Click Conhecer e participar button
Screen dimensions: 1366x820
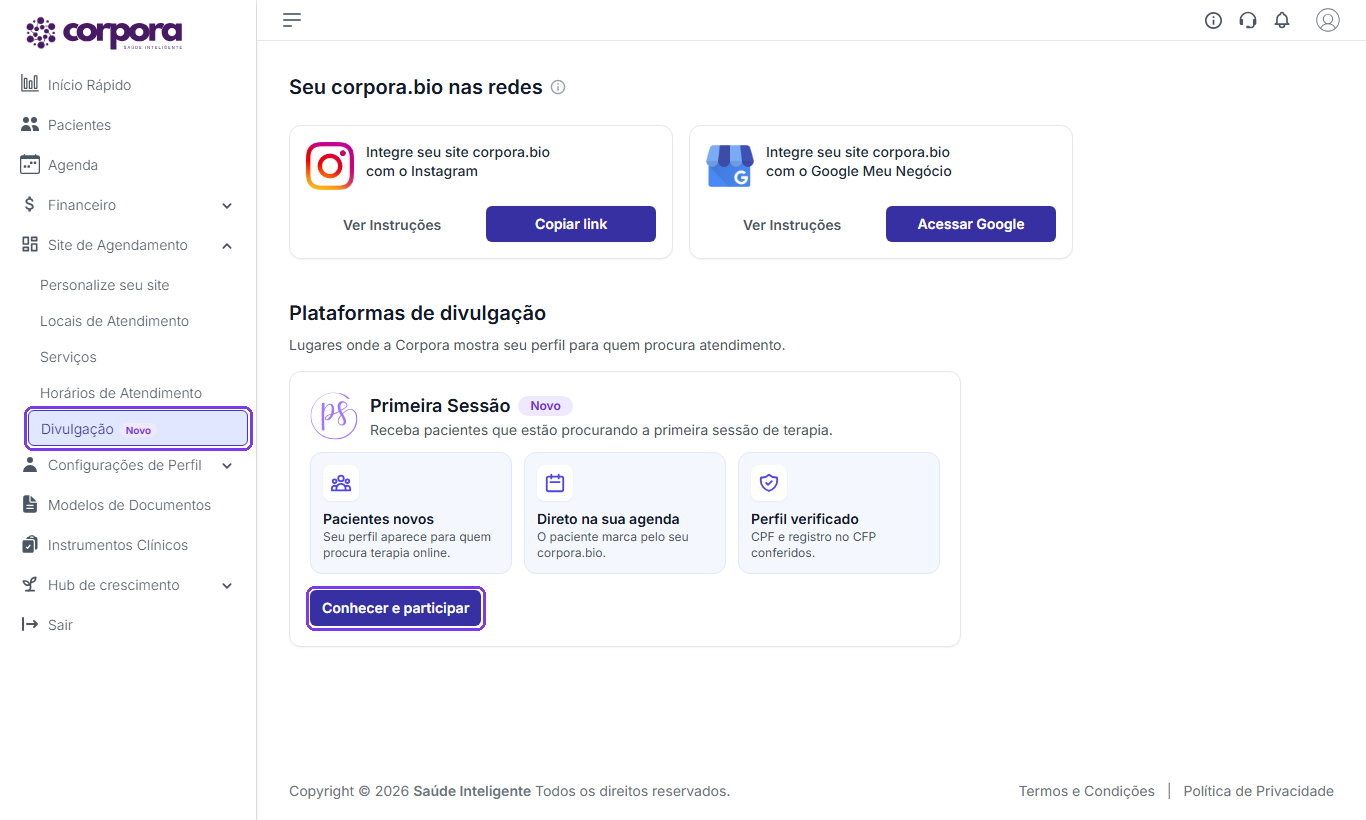point(396,608)
